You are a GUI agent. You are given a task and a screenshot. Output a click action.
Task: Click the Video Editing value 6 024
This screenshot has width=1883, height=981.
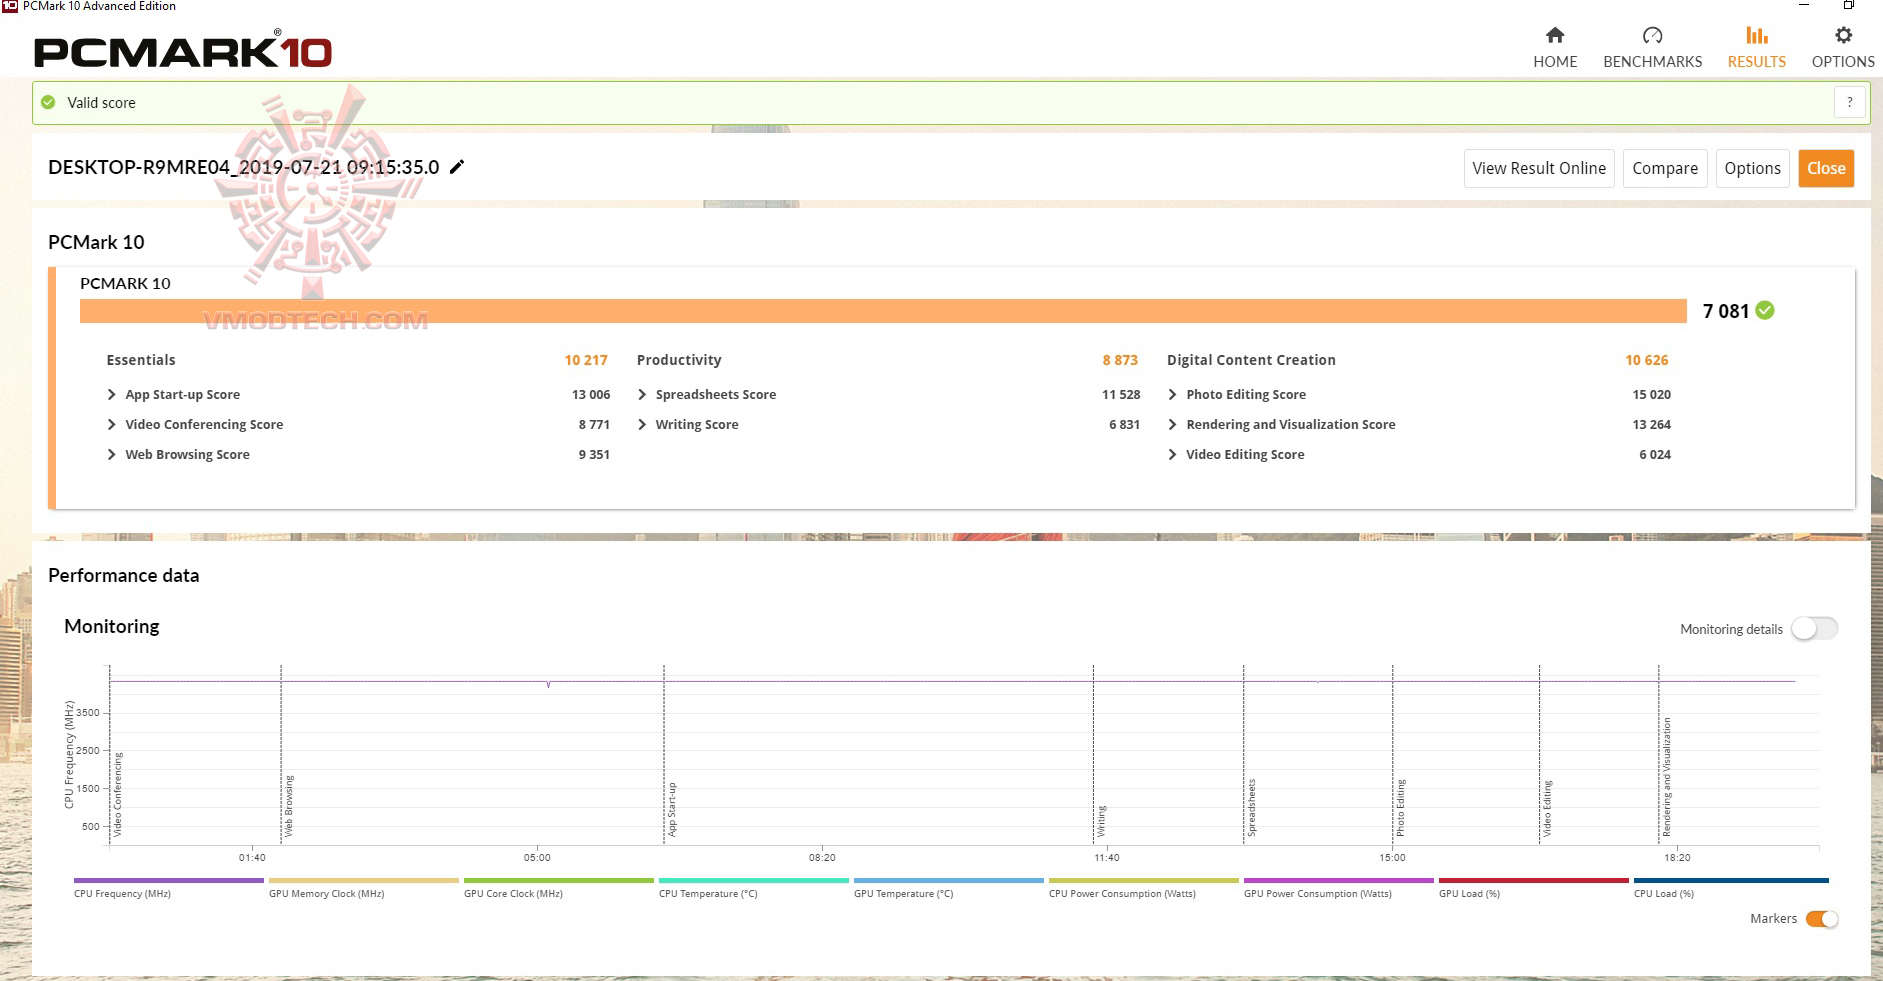1655,455
